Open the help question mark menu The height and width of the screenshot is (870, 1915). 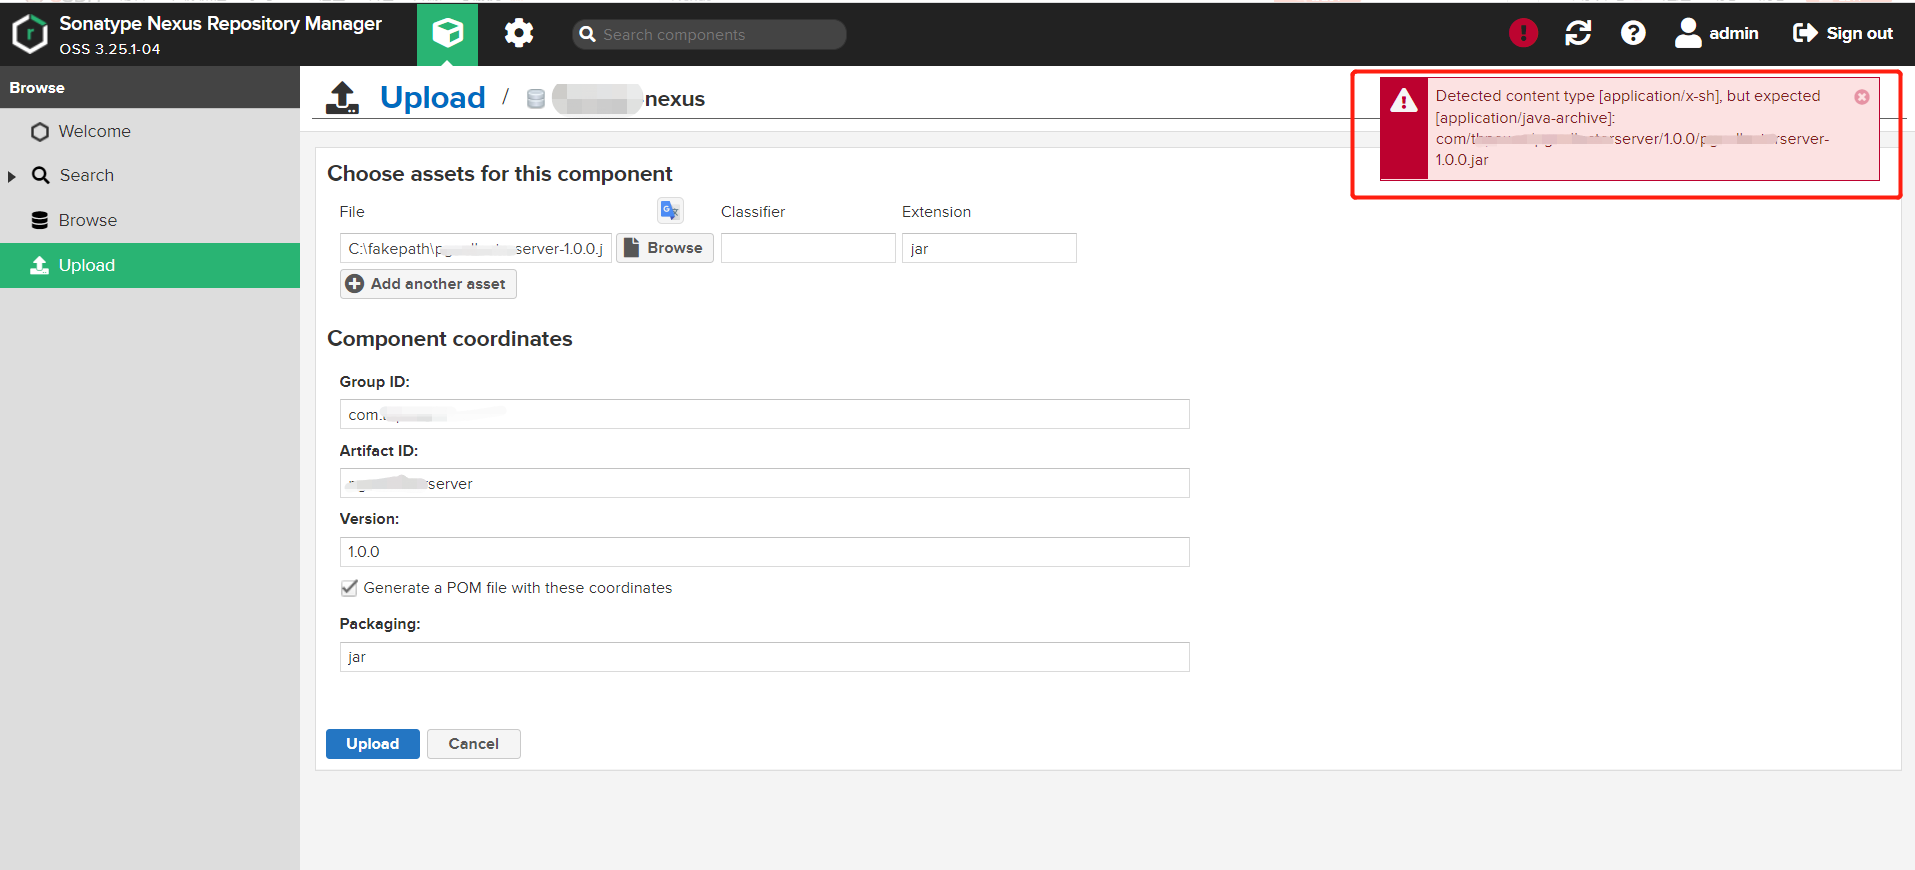pos(1633,33)
